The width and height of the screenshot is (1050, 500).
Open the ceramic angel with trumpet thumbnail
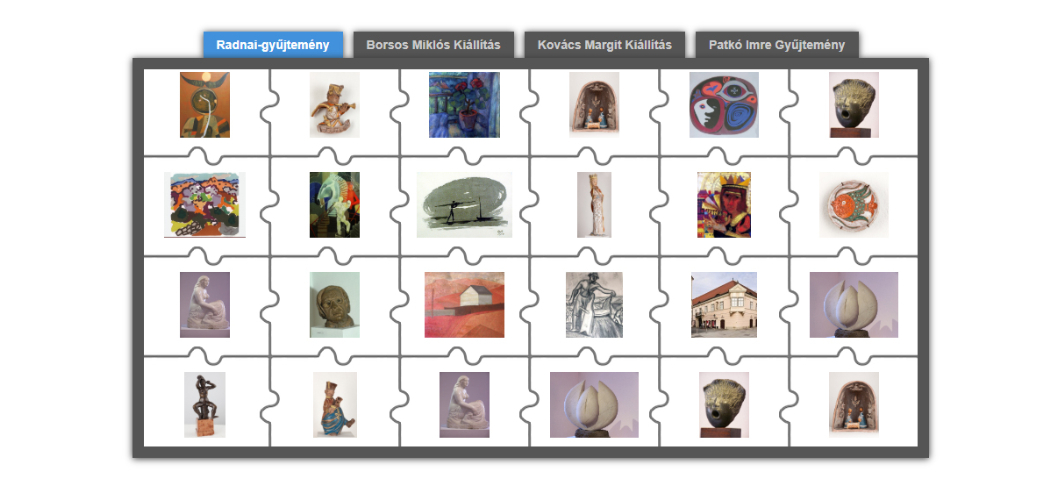[x=334, y=105]
